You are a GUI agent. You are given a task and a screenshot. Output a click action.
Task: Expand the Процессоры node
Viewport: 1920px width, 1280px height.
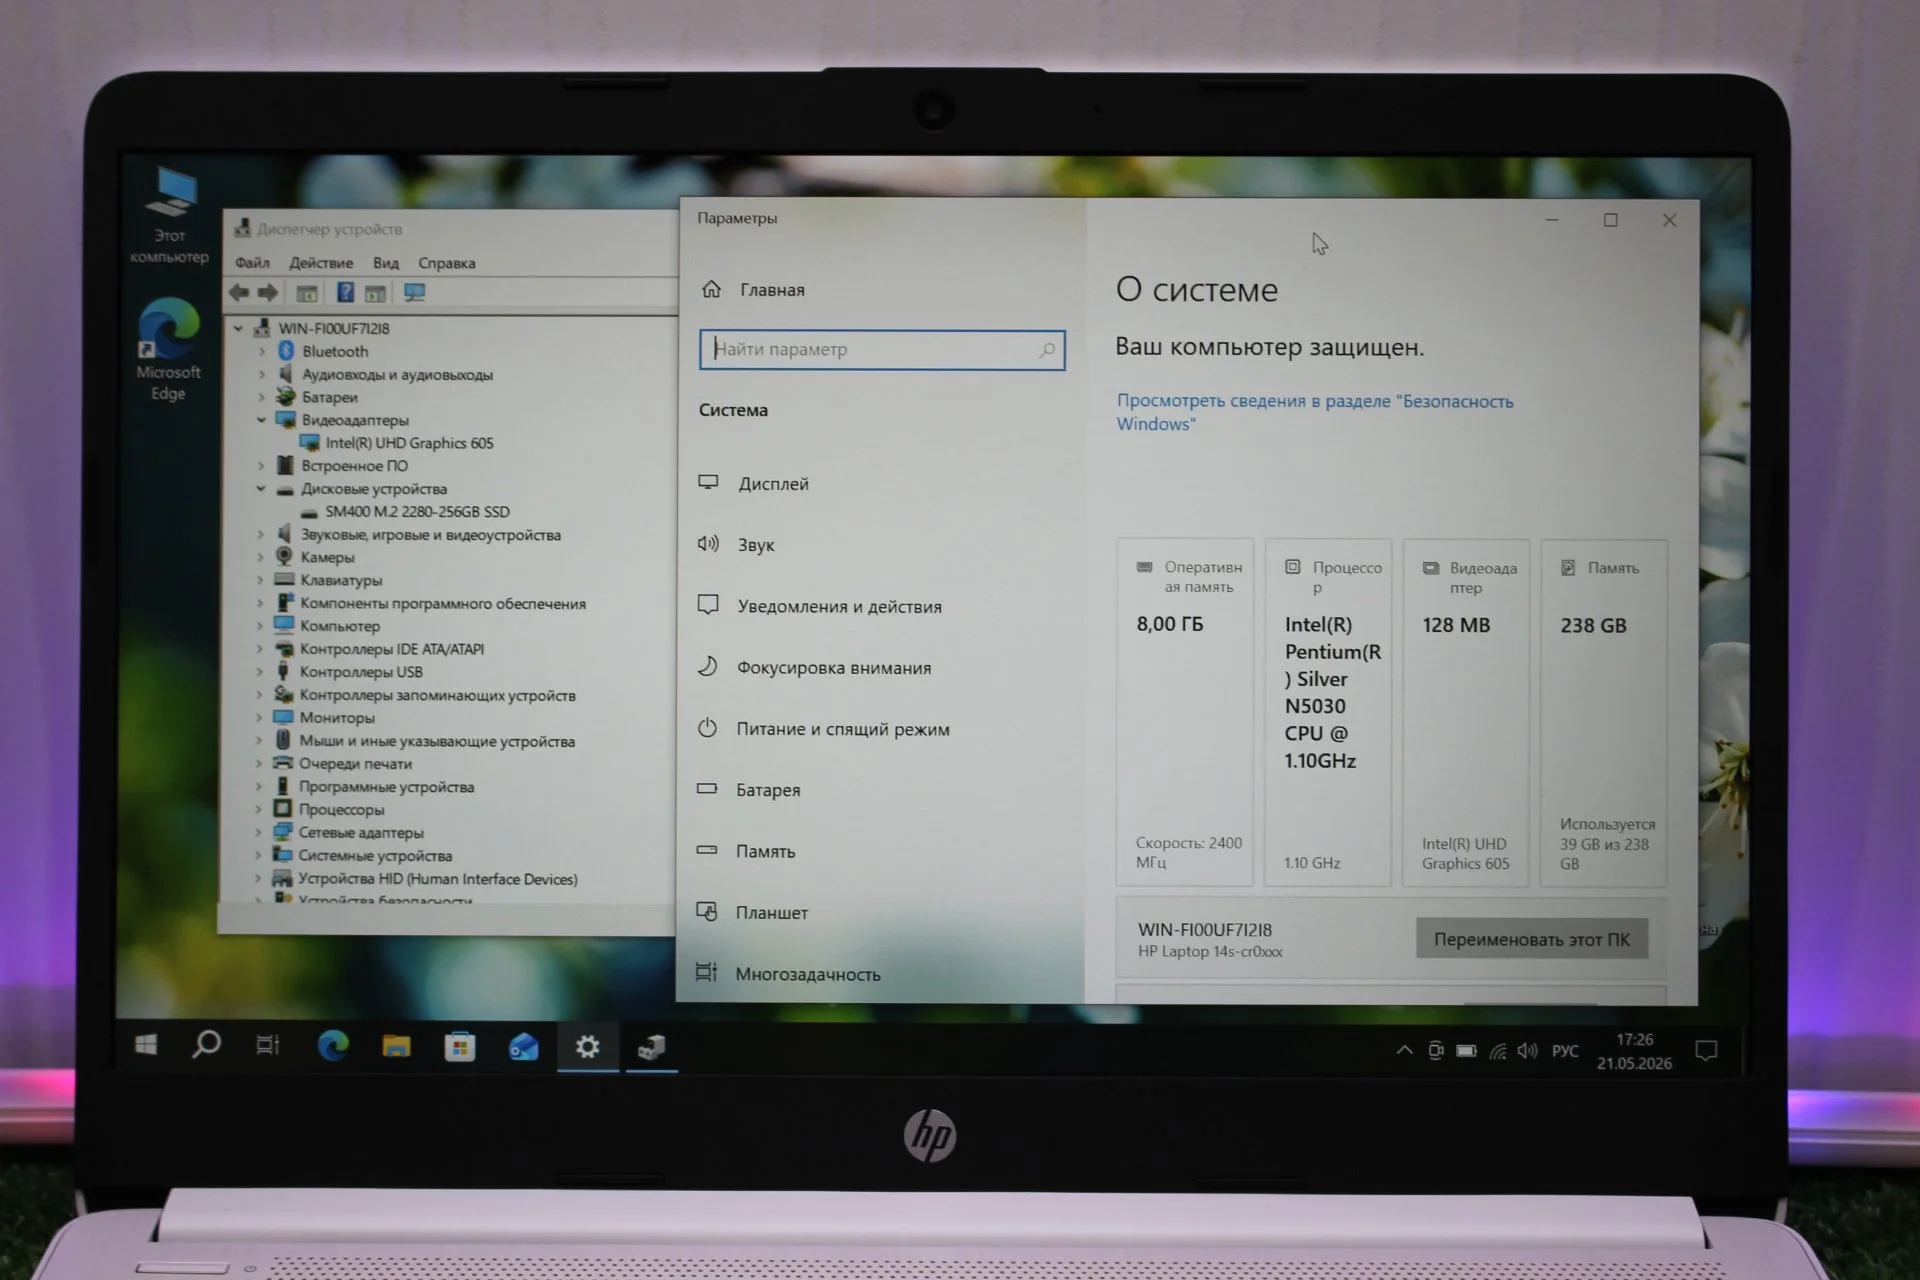click(x=258, y=809)
